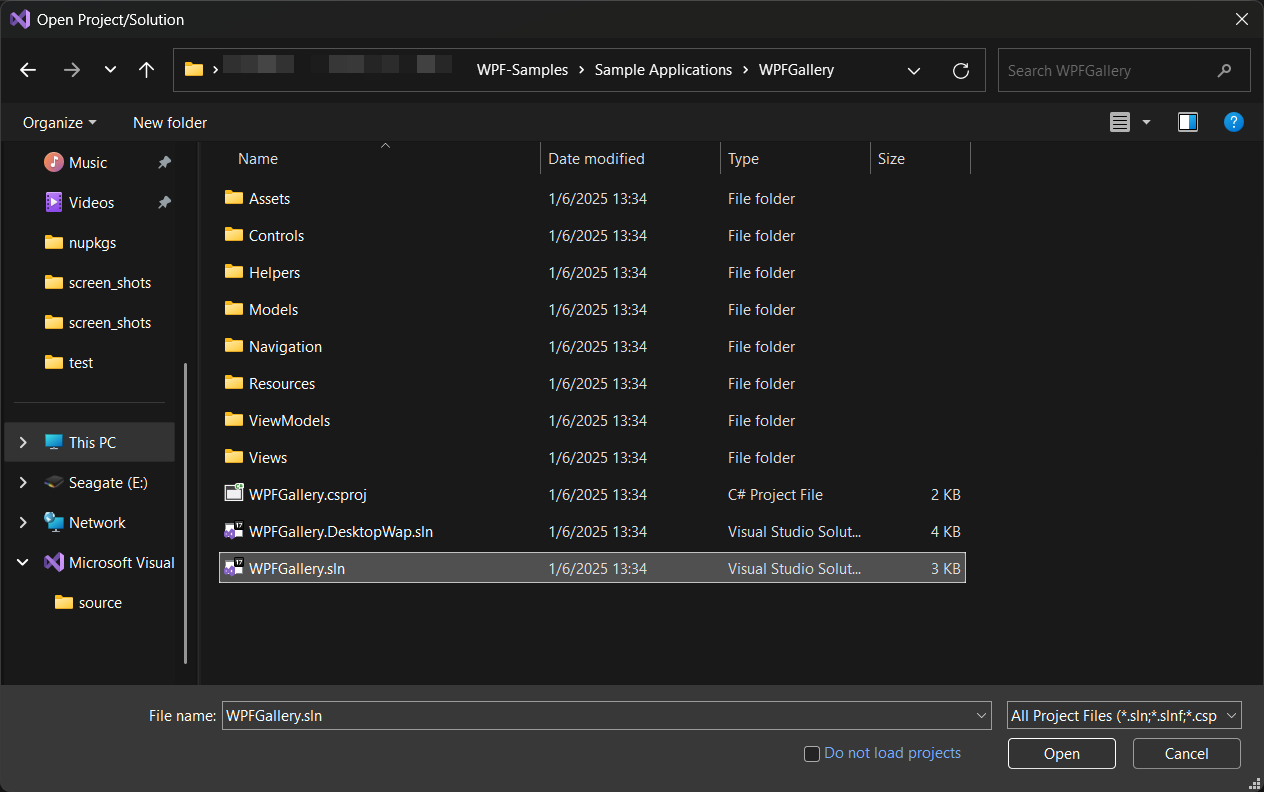
Task: Click the pin icon beside Videos
Action: tap(164, 202)
